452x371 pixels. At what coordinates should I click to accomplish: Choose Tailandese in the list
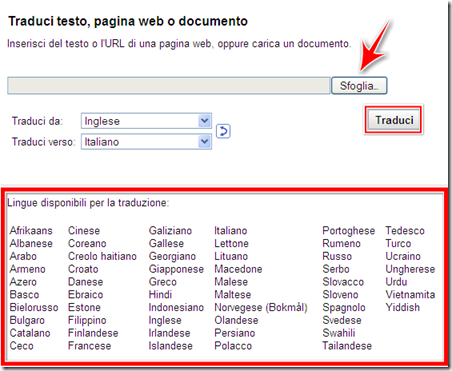347,346
